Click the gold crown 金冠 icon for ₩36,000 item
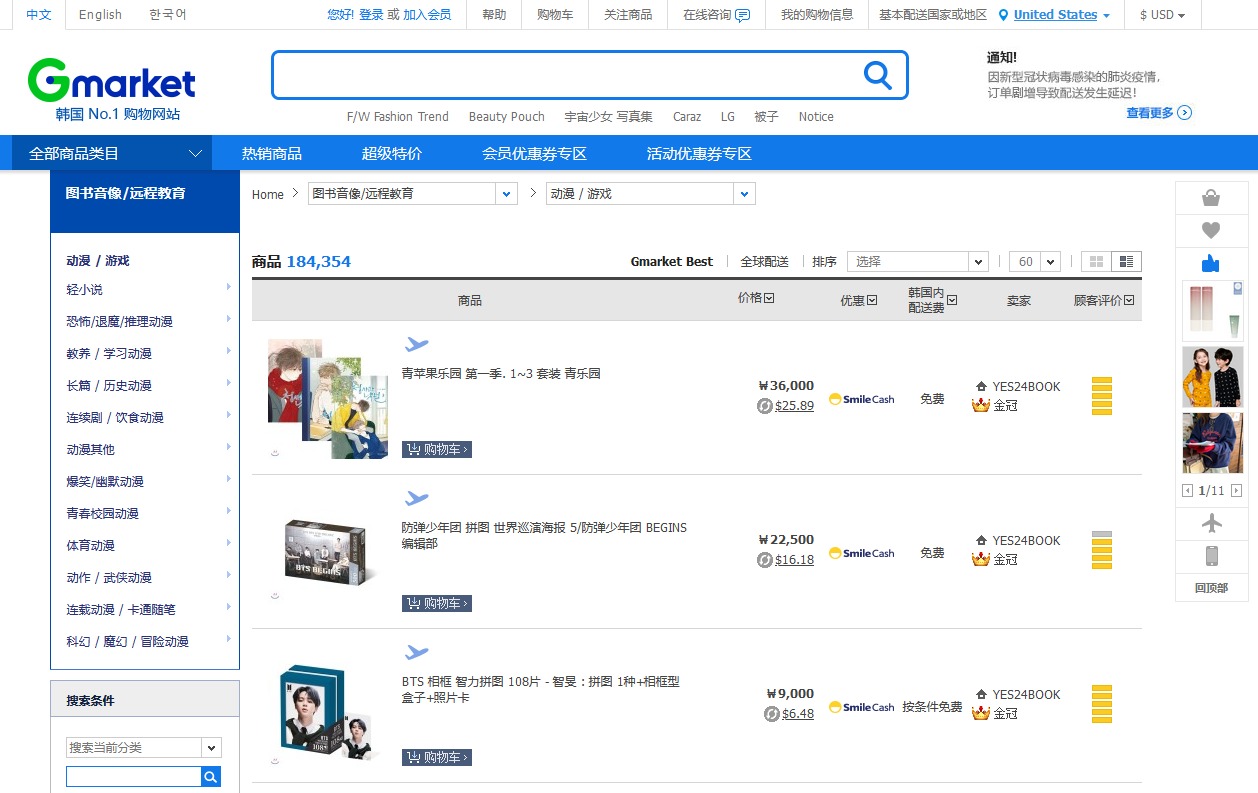1258x793 pixels. tap(981, 405)
